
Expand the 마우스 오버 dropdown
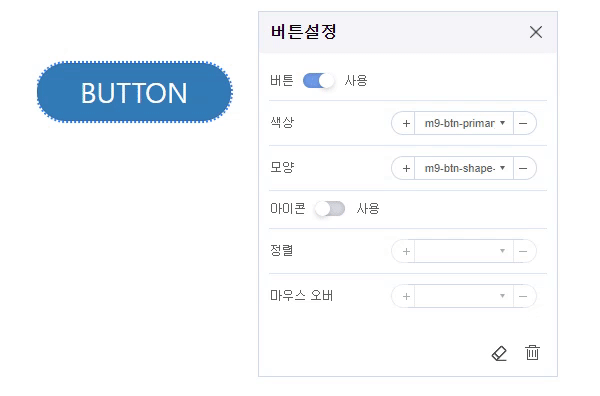coord(464,296)
